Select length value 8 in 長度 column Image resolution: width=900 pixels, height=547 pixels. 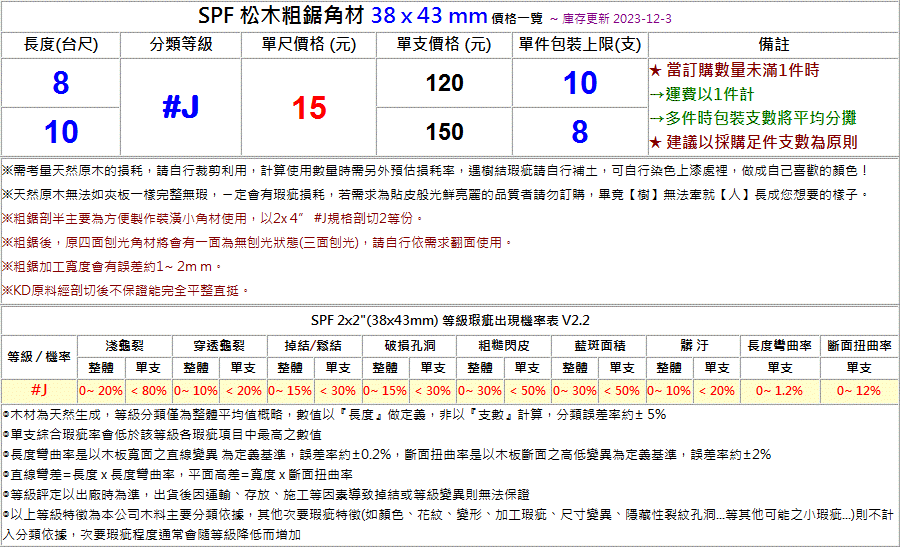(x=61, y=83)
